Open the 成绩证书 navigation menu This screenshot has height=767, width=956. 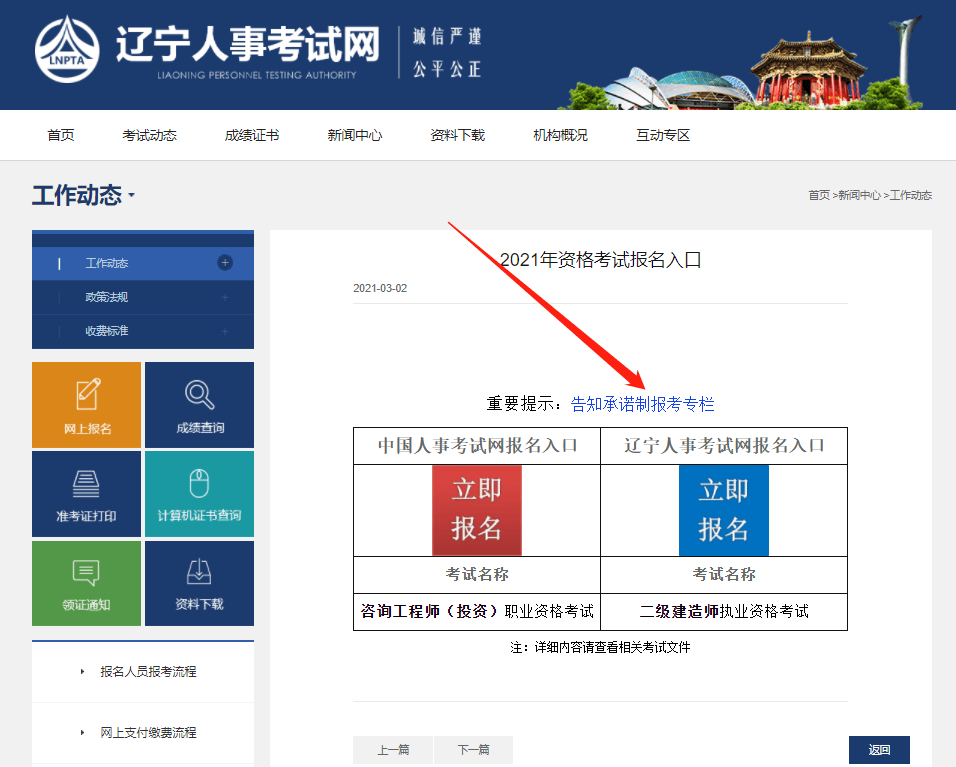coord(252,135)
